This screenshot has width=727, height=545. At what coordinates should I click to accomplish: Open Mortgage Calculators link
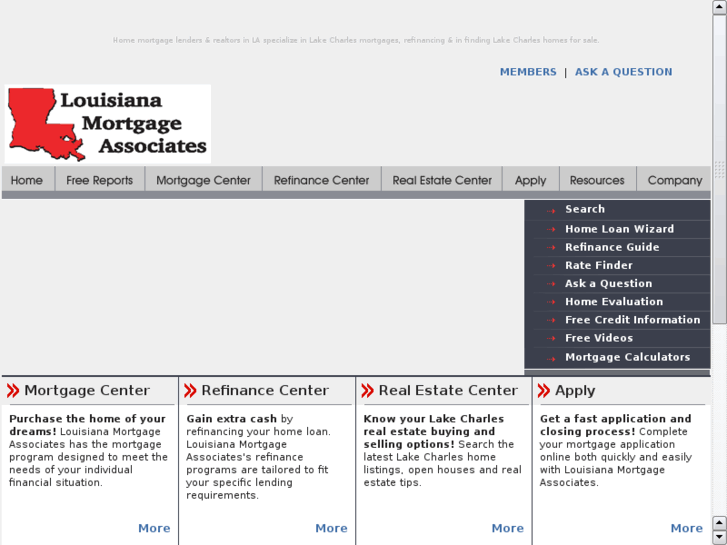click(x=627, y=357)
